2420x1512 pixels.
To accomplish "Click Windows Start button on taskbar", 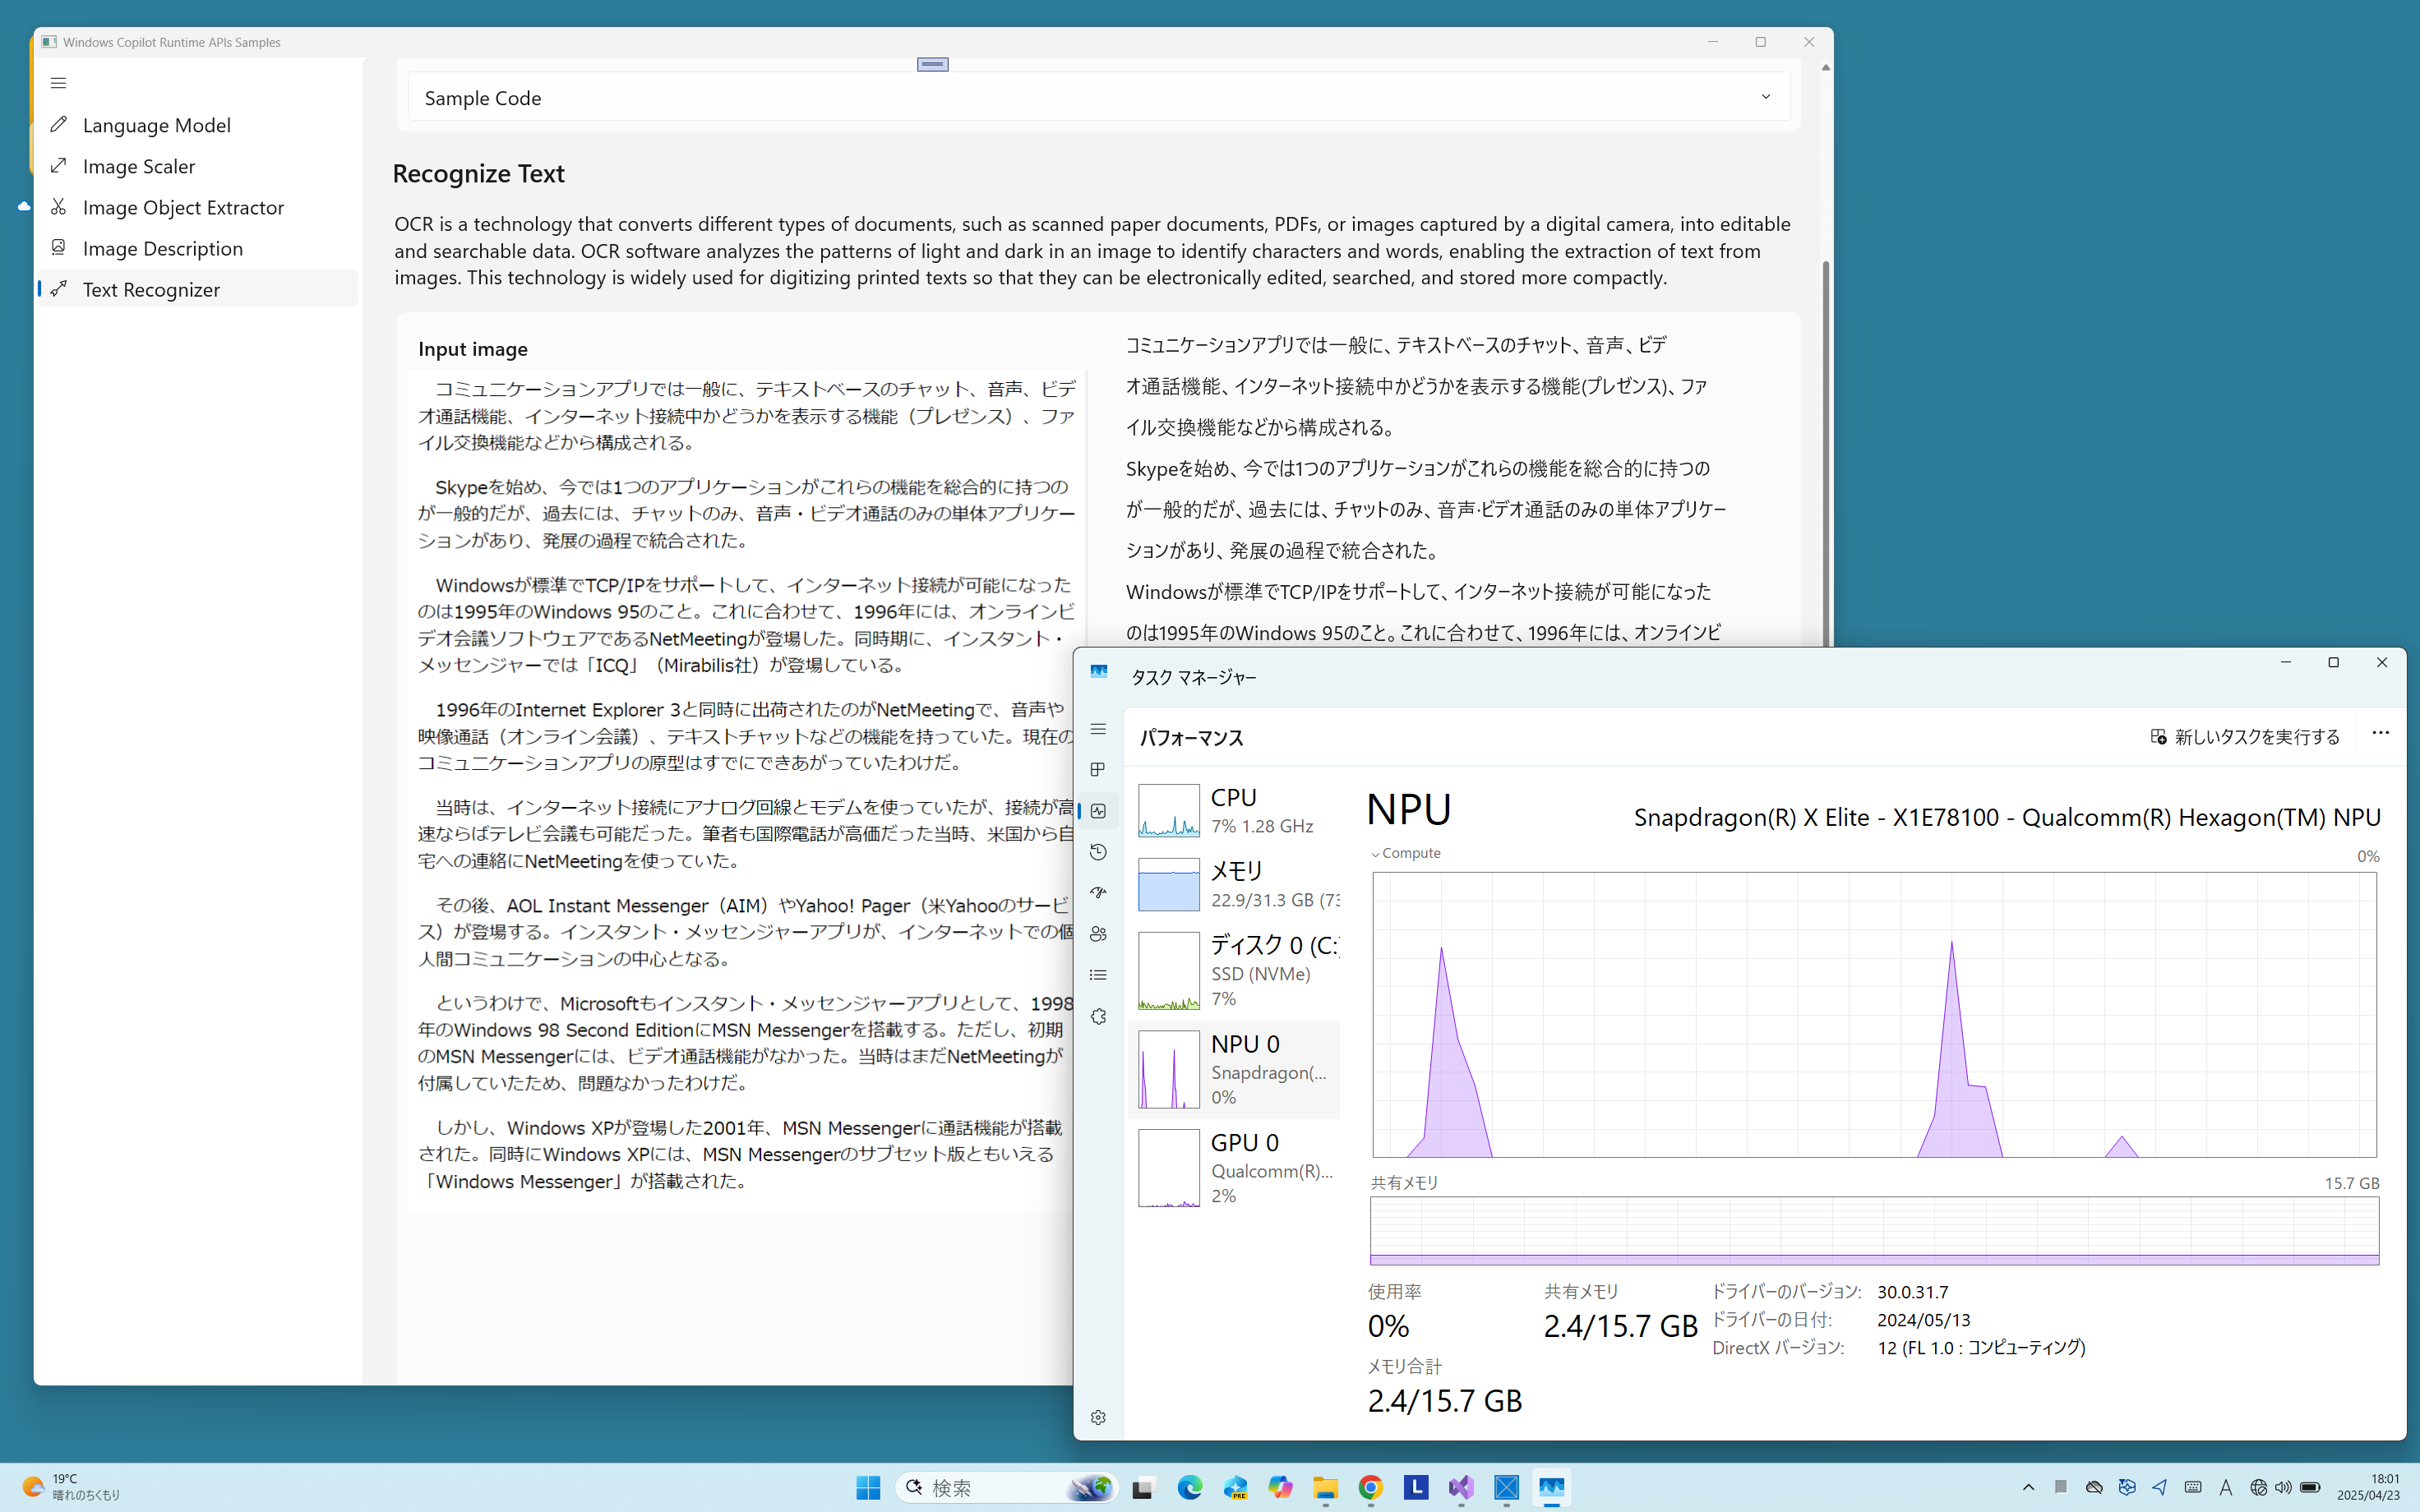I will point(868,1488).
